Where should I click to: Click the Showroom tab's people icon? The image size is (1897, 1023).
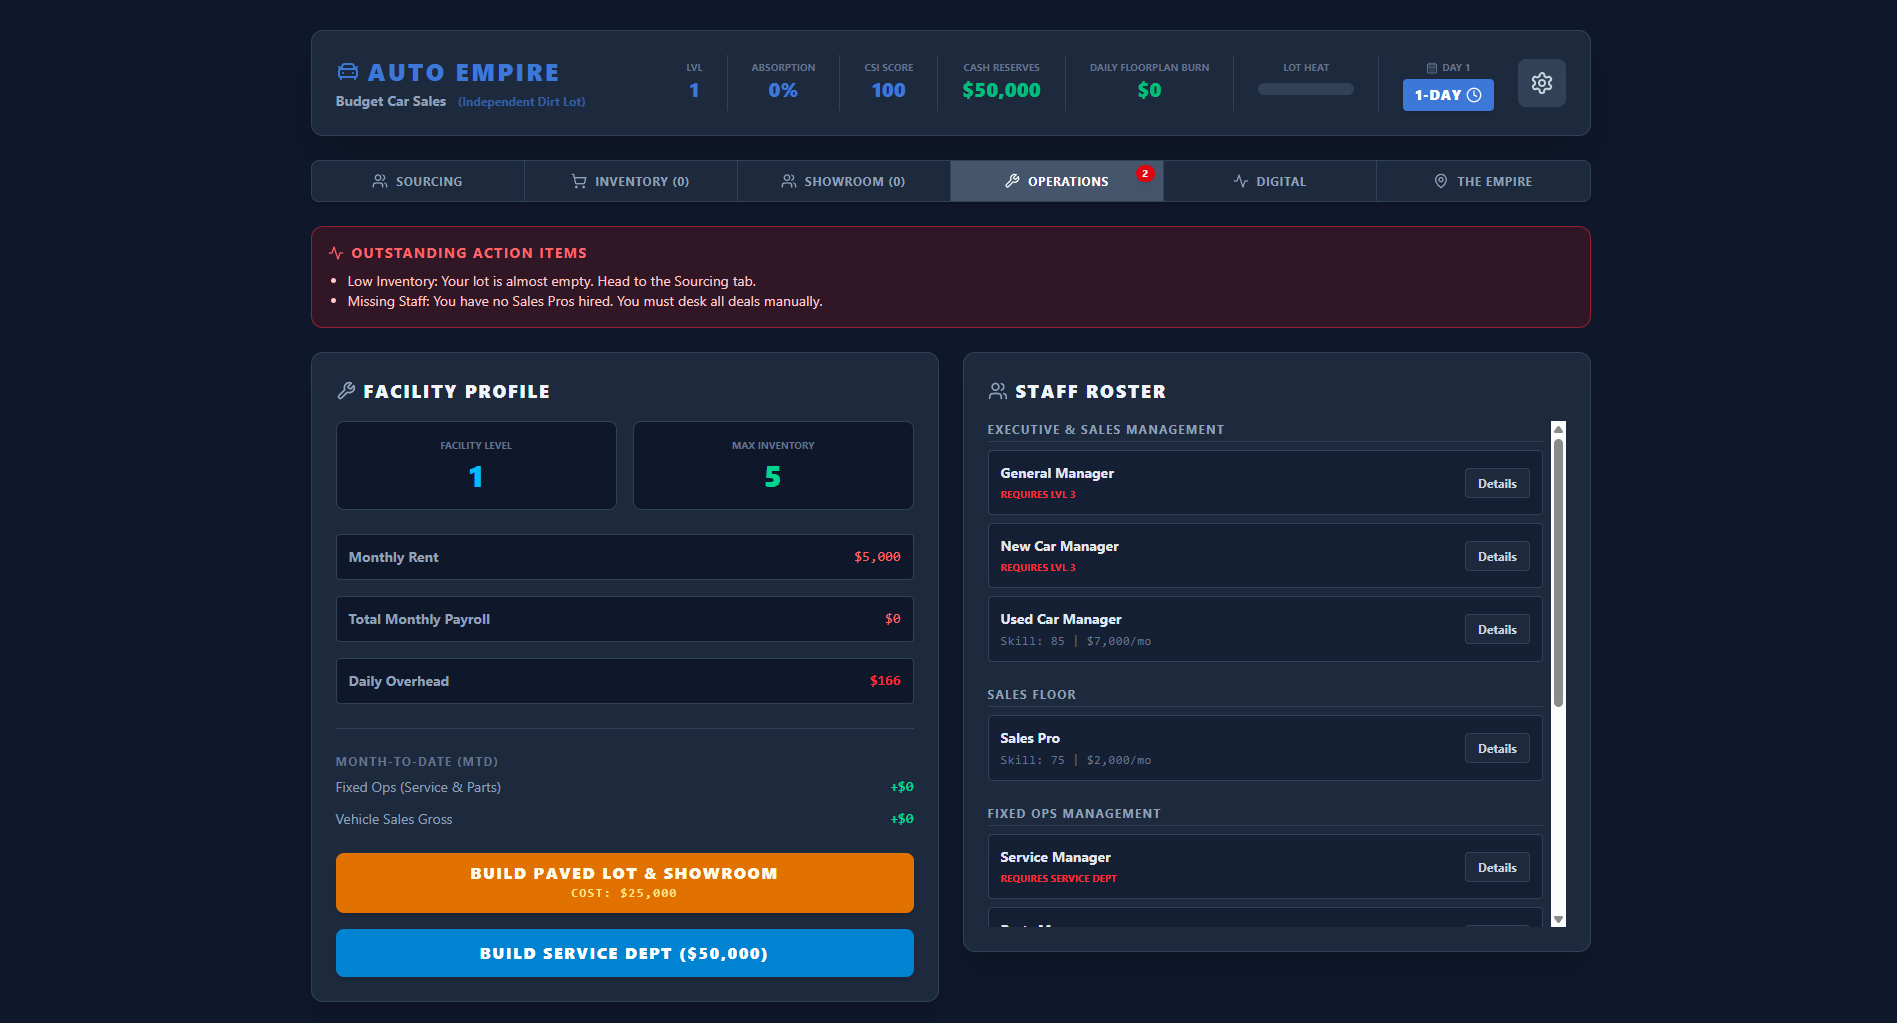pos(789,181)
